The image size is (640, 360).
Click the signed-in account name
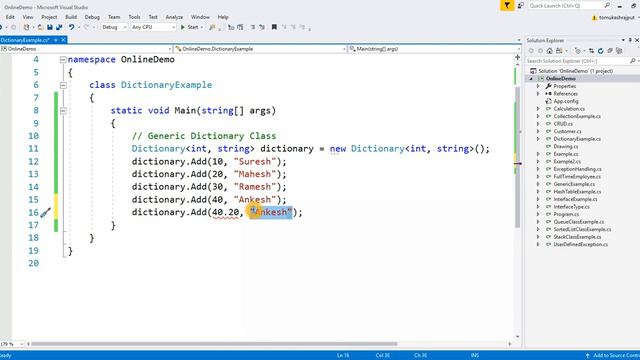pos(616,18)
